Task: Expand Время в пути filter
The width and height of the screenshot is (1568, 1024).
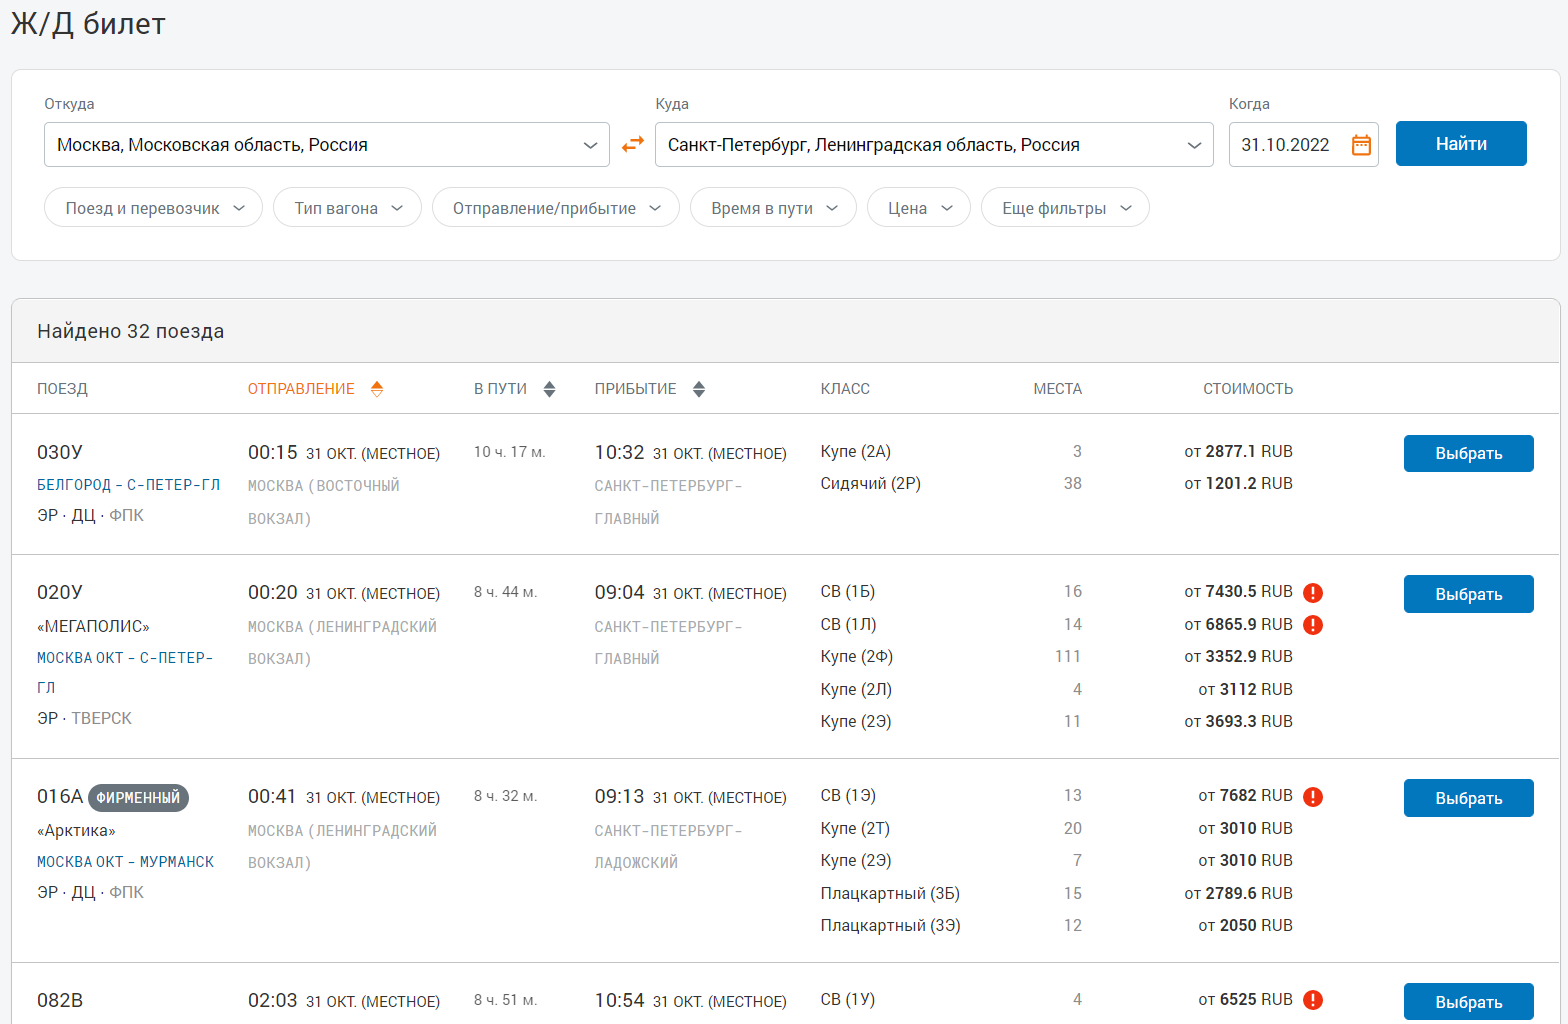Action: (773, 208)
